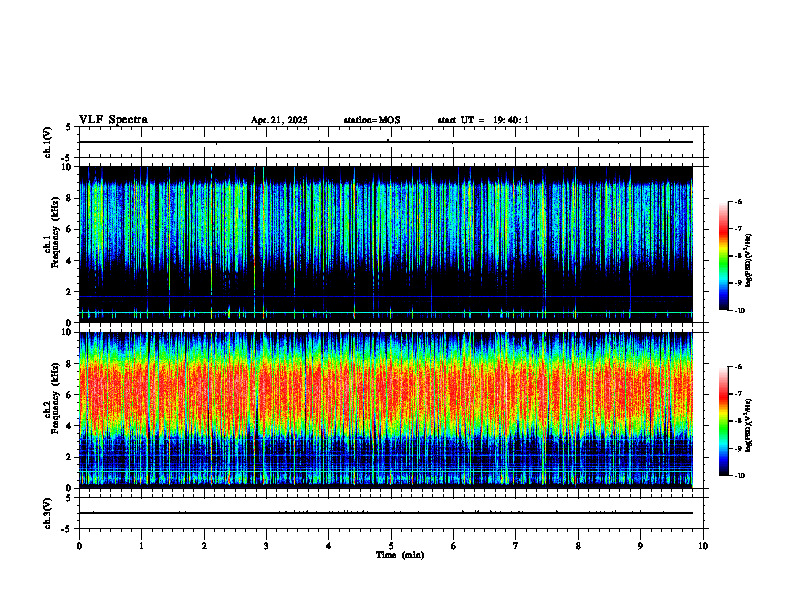Click the ch.3 voltage waveform trace
Image resolution: width=792 pixels, height=612 pixels.
coord(386,513)
